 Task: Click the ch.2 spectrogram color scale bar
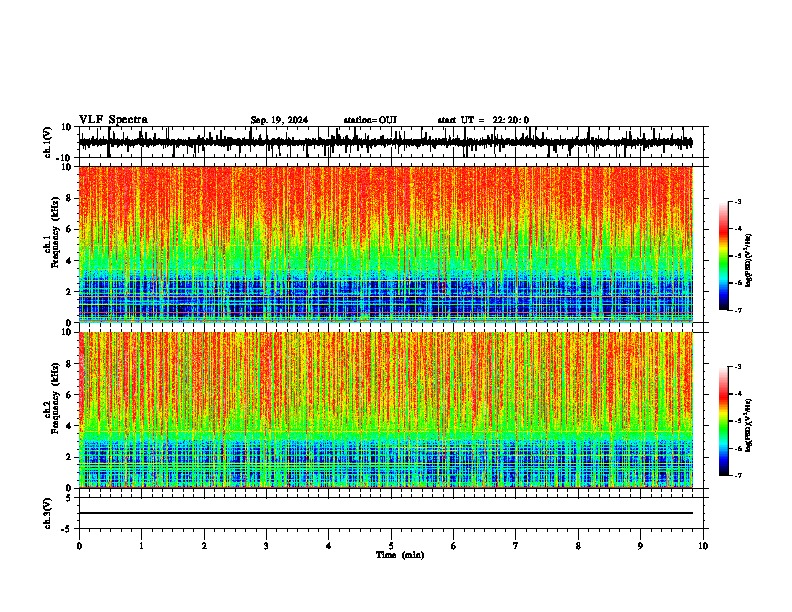coord(724,421)
